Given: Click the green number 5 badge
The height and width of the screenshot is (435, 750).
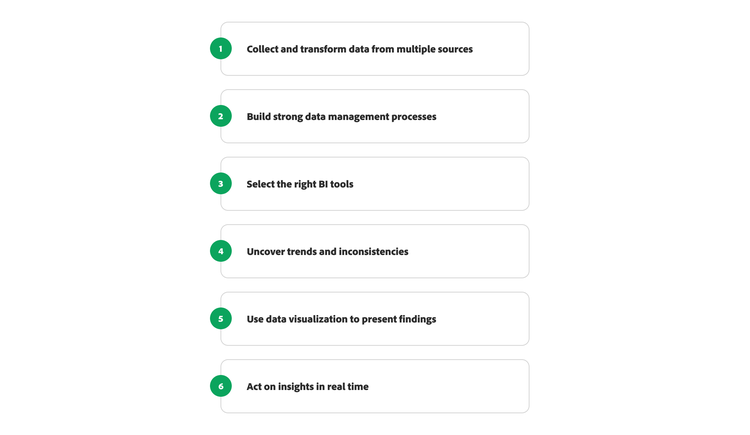Looking at the screenshot, I should (221, 319).
